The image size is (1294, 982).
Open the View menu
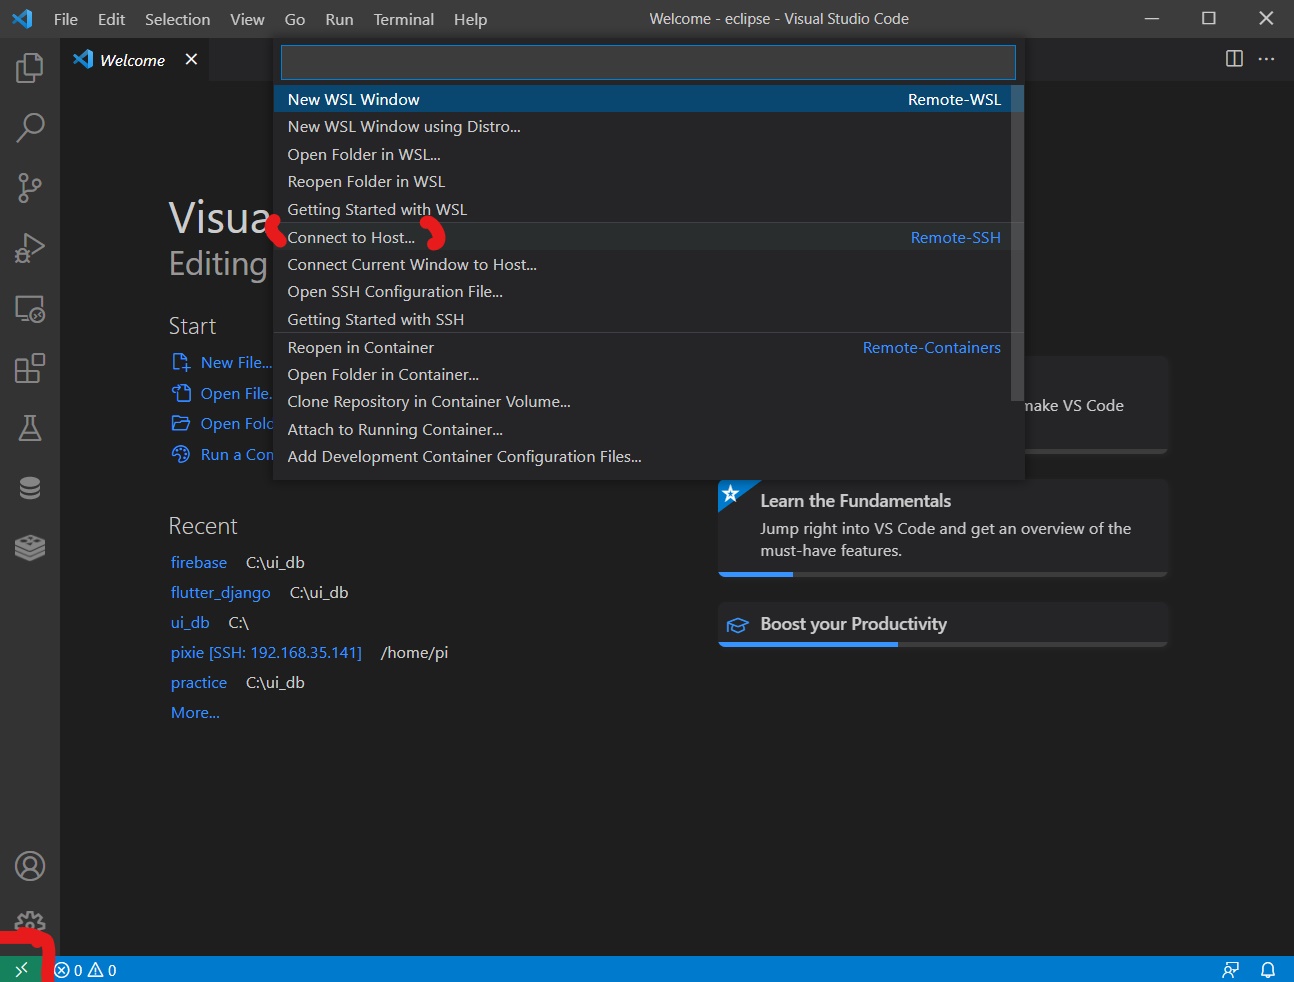point(247,19)
